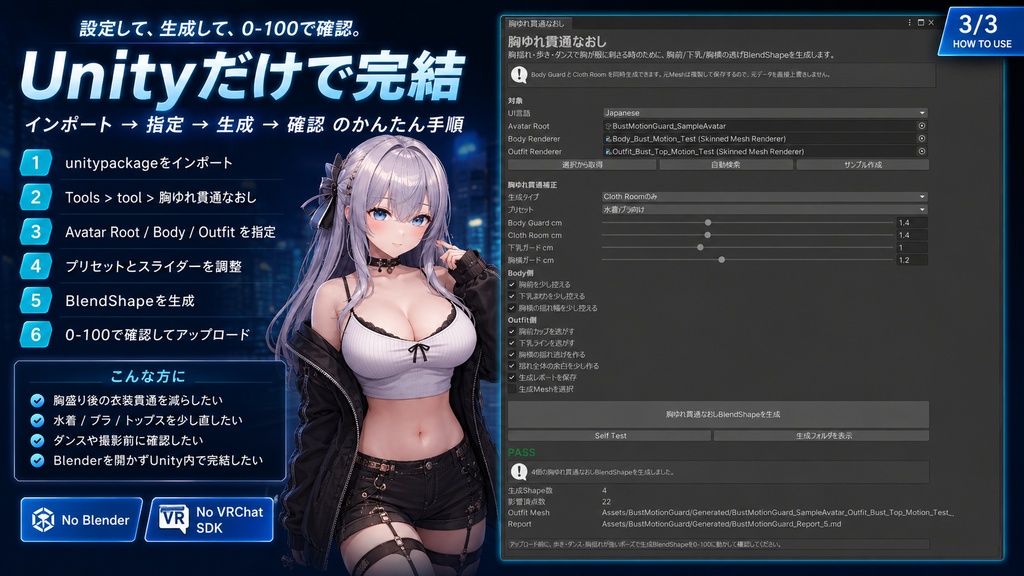Toggle the 揺れ全体の余白を少し作る checkbox
This screenshot has width=1024, height=576.
pyautogui.click(x=512, y=366)
